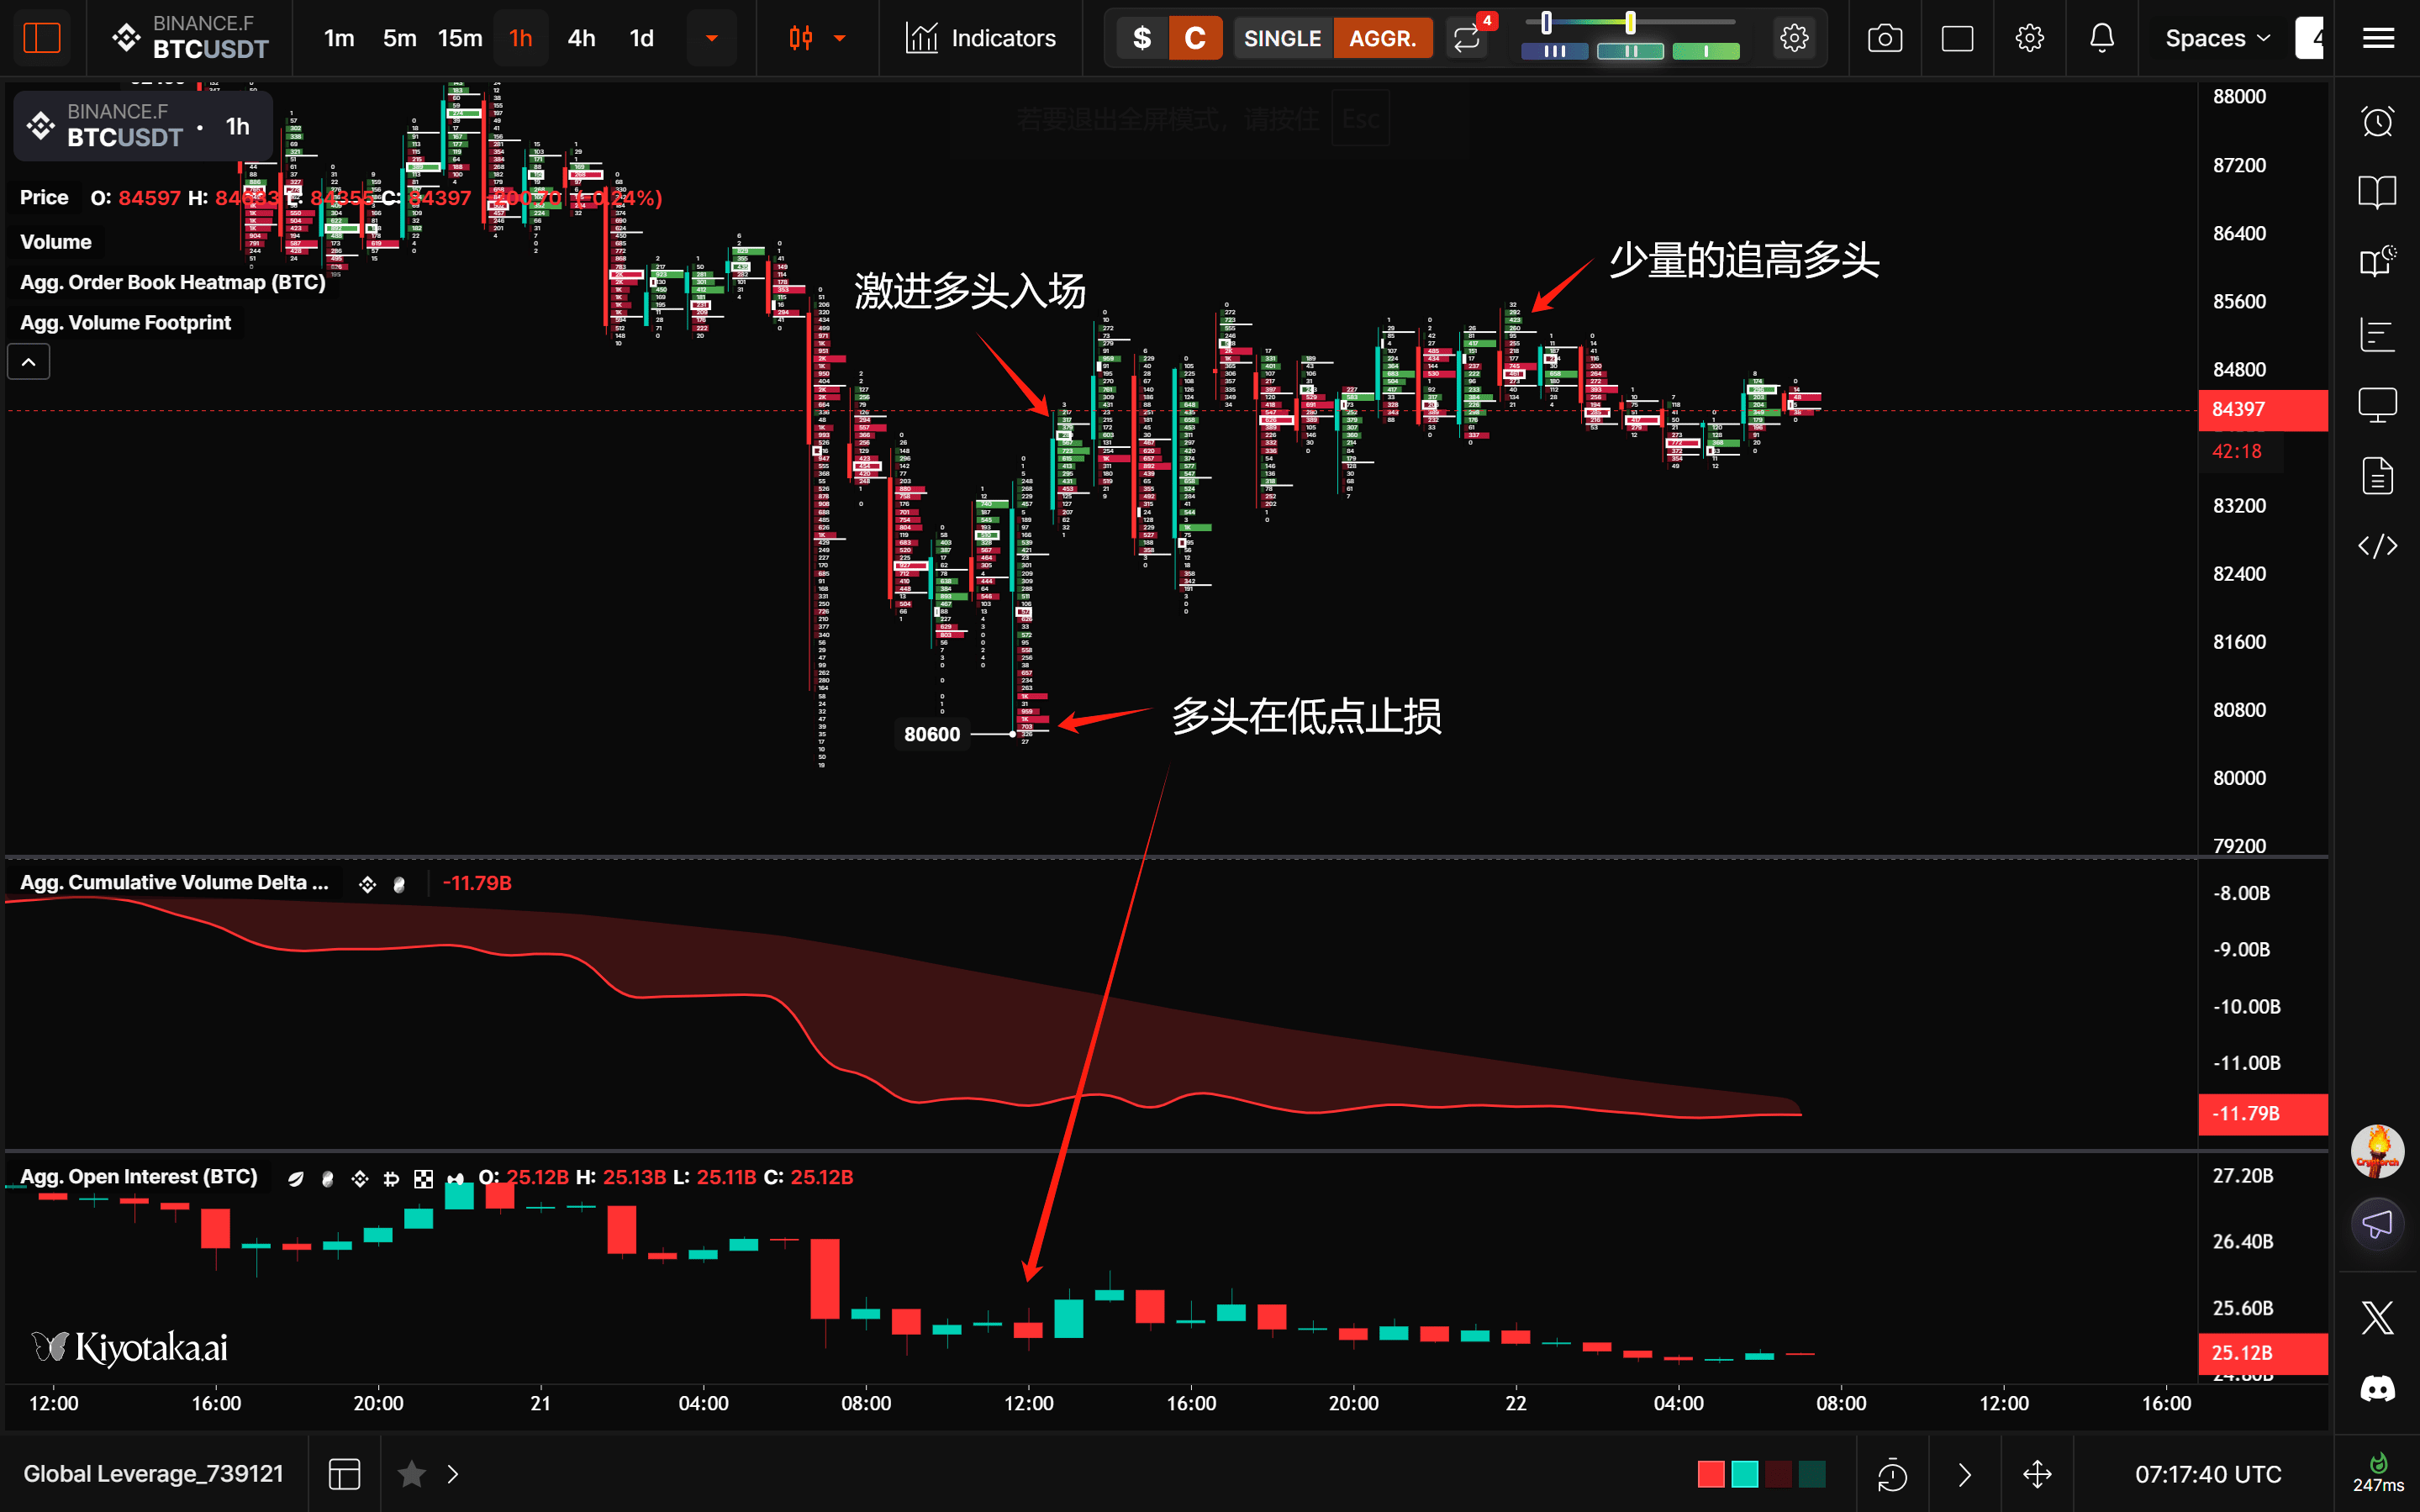Take a chart screenshot with camera icon
This screenshot has width=2420, height=1512.
pyautogui.click(x=1884, y=39)
